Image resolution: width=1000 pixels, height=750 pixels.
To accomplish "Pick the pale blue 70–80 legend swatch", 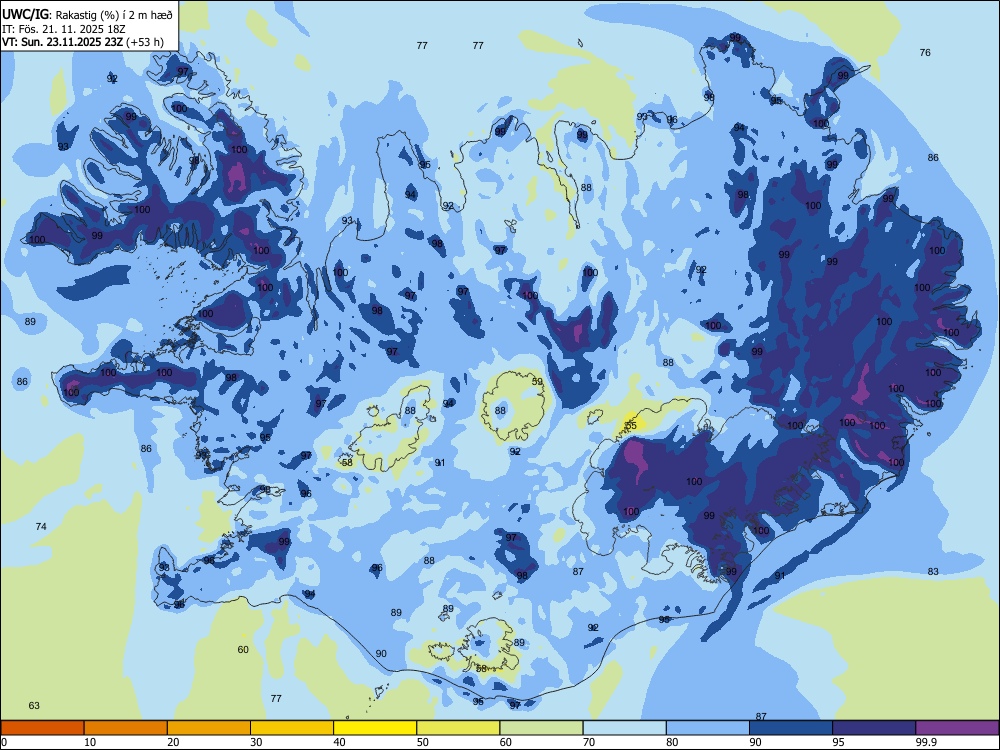I will pos(624,728).
